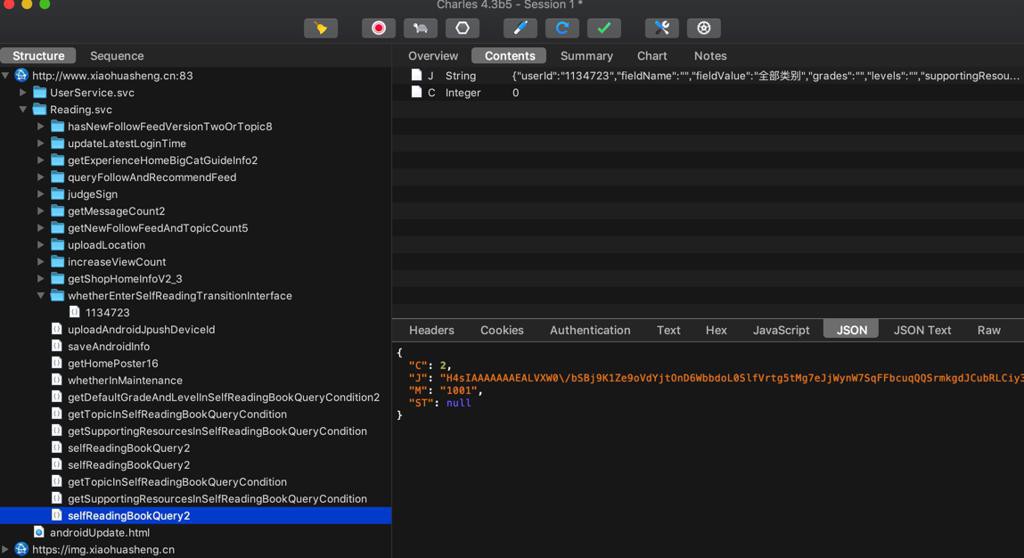The width and height of the screenshot is (1024, 558).
Task: Open the Contents tab
Action: click(x=510, y=56)
